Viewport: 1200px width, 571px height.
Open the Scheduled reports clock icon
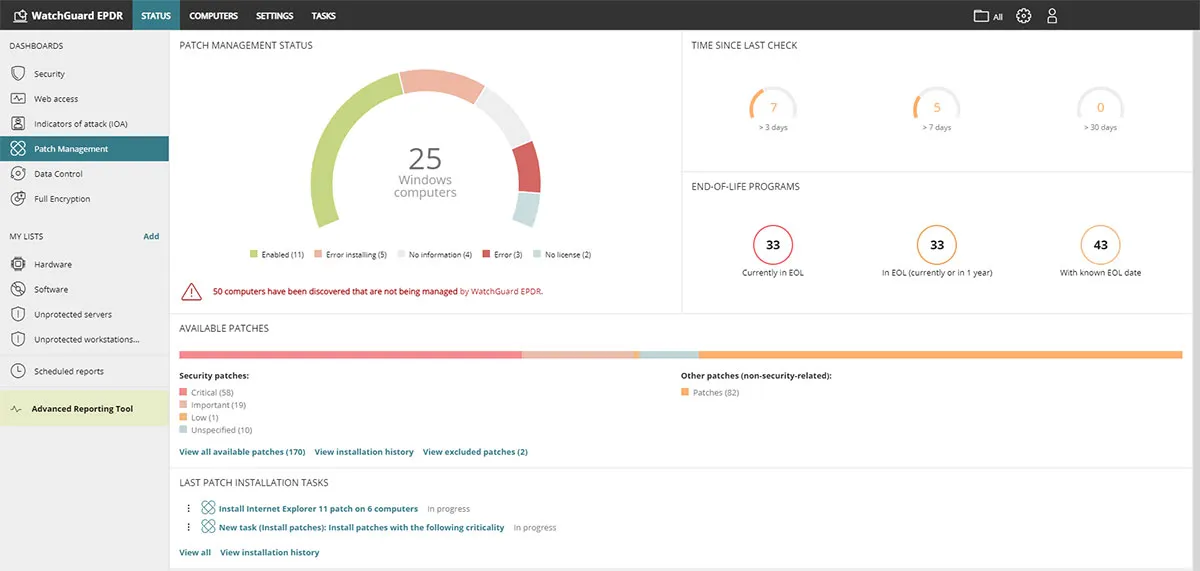[x=17, y=371]
